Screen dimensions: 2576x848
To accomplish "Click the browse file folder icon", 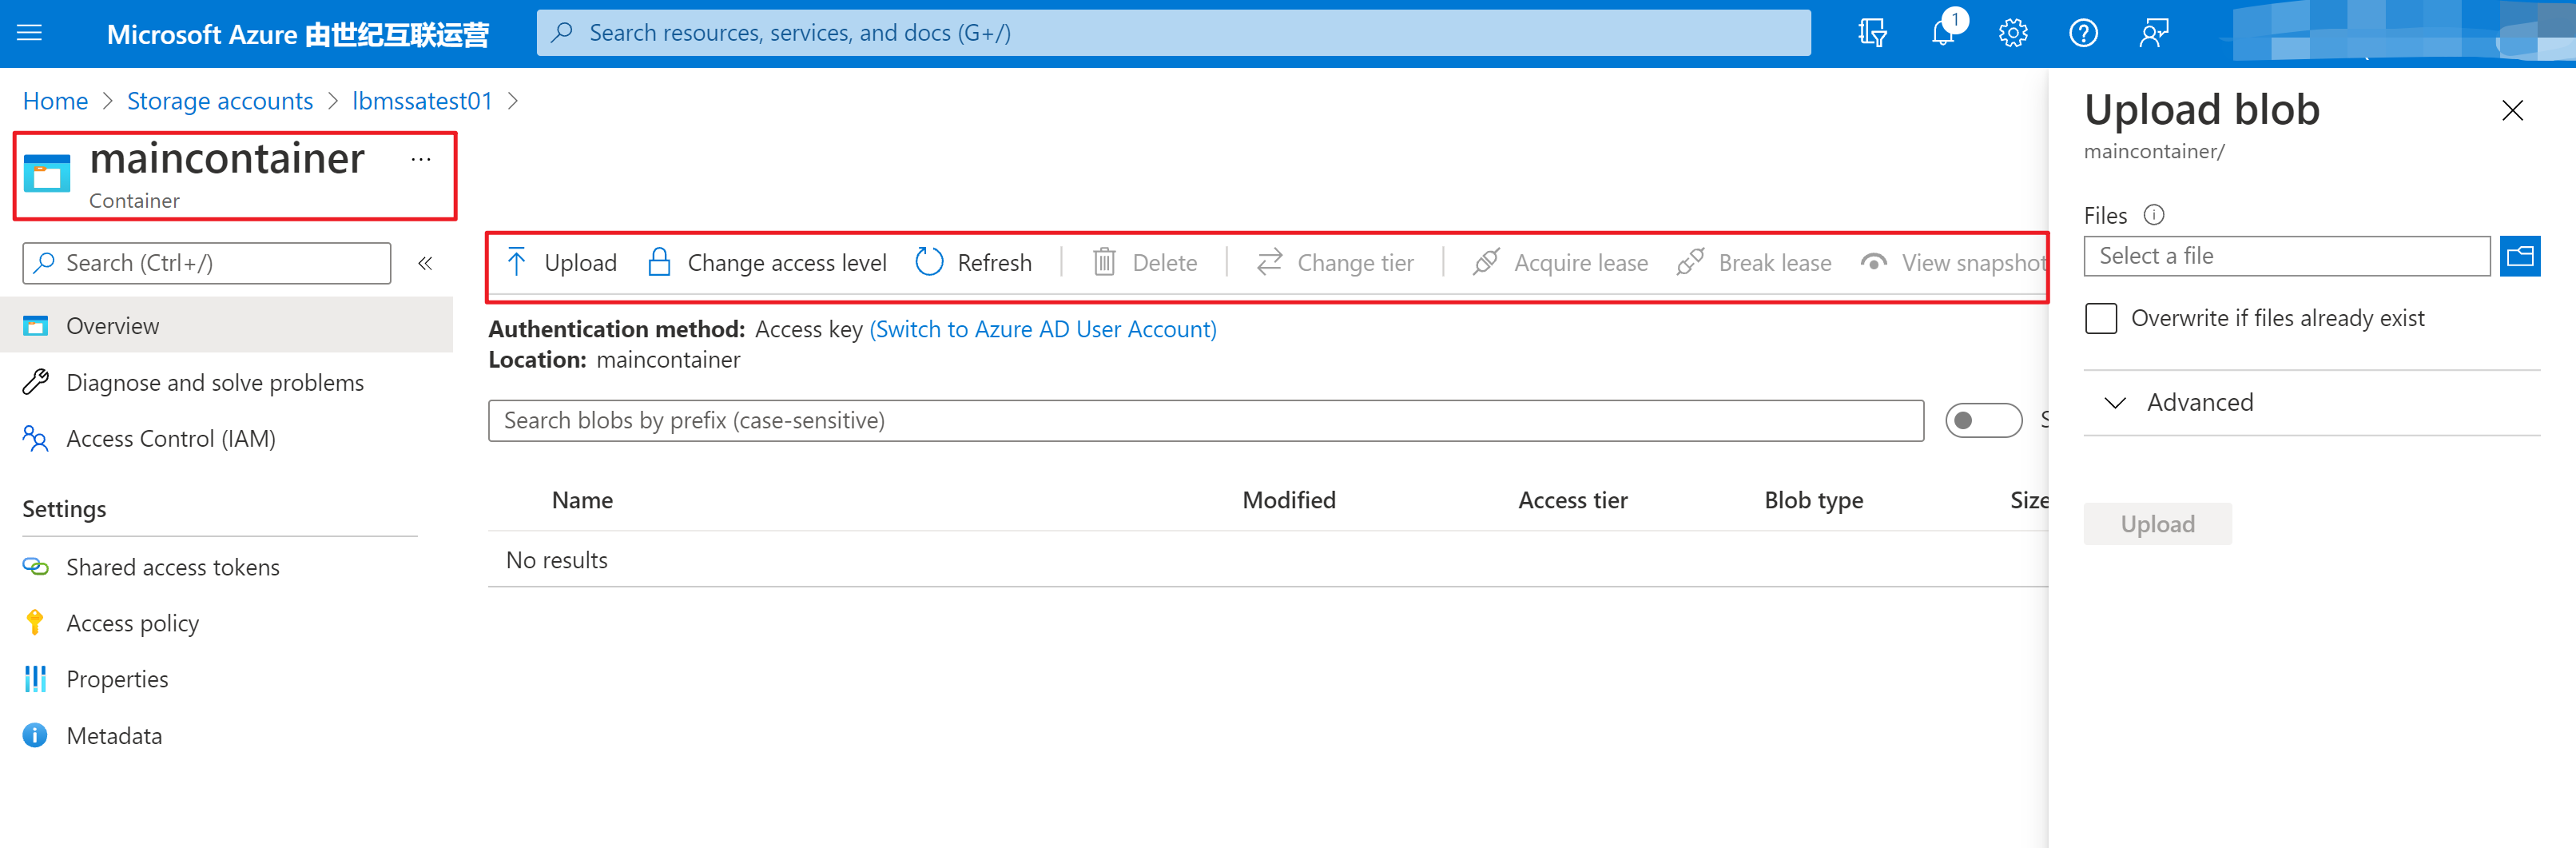I will click(x=2519, y=256).
